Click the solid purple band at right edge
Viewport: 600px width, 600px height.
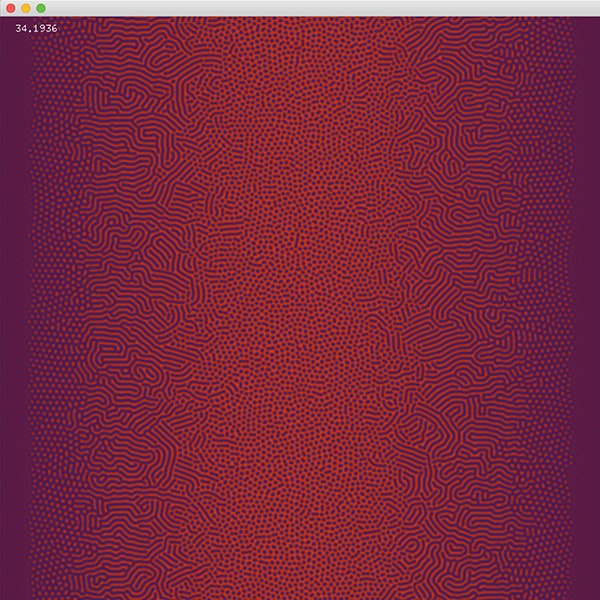(587, 300)
